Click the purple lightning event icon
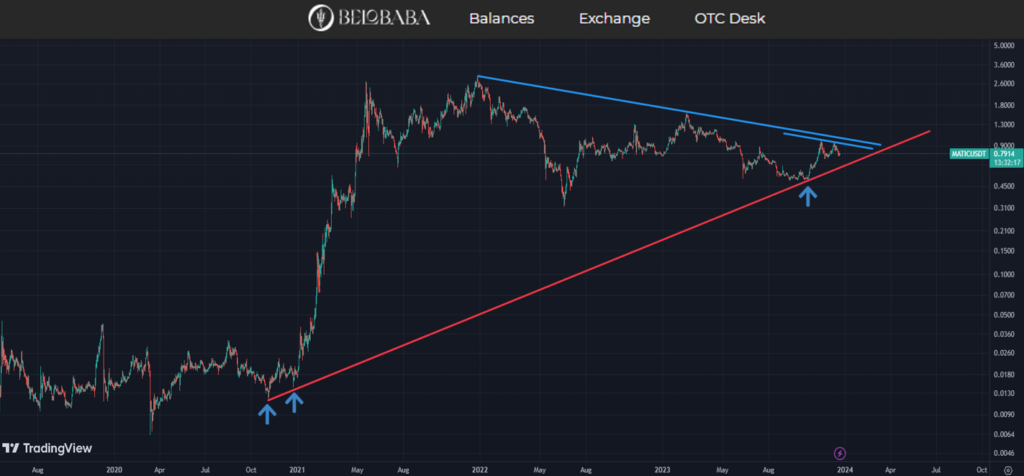This screenshot has width=1024, height=476. [x=840, y=452]
